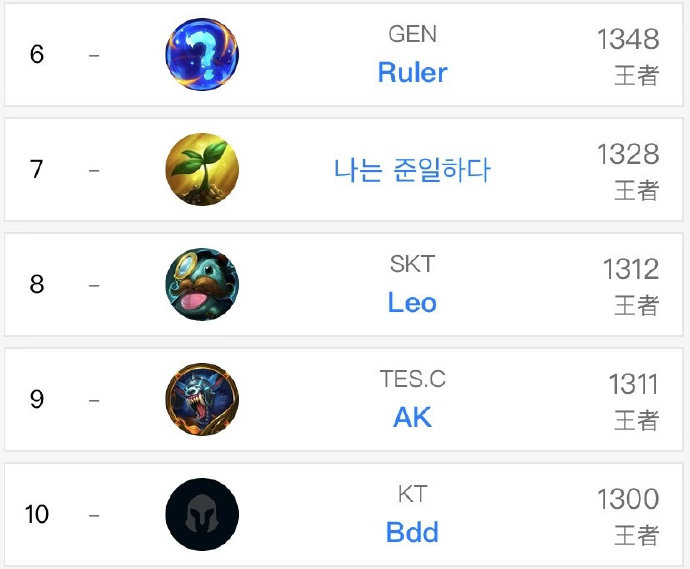Select the SKT team label
This screenshot has width=690, height=569.
pyautogui.click(x=412, y=264)
